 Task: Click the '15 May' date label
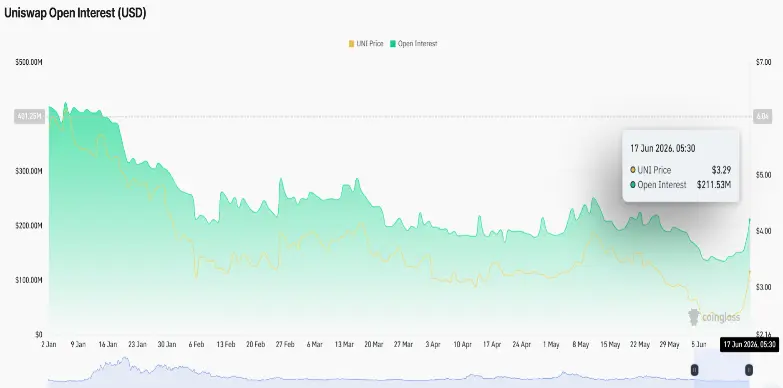(610, 345)
